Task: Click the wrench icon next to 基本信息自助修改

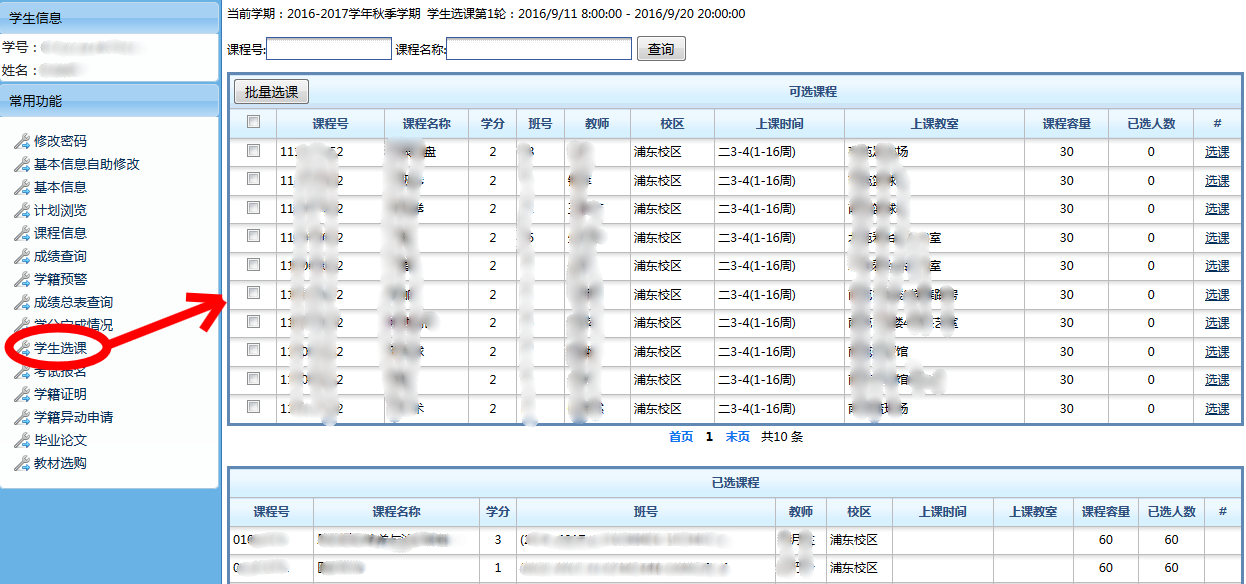Action: click(22, 164)
